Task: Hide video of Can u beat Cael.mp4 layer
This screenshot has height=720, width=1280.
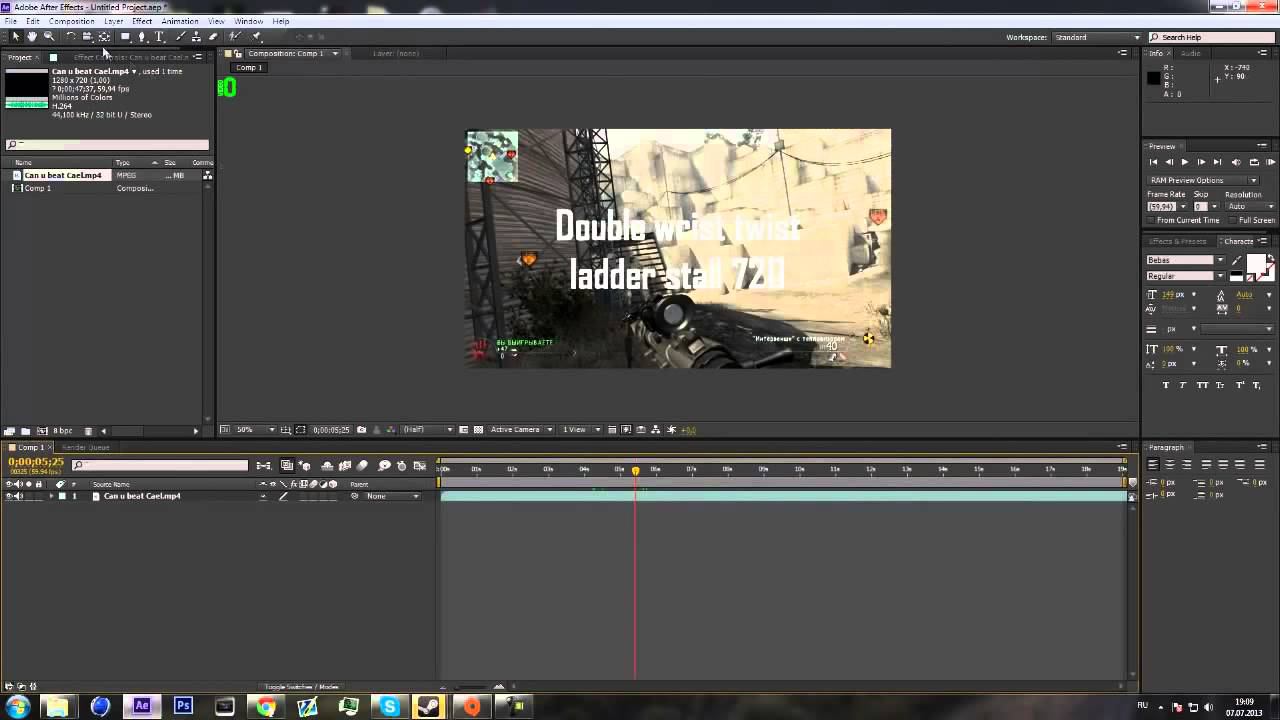Action: (x=9, y=496)
